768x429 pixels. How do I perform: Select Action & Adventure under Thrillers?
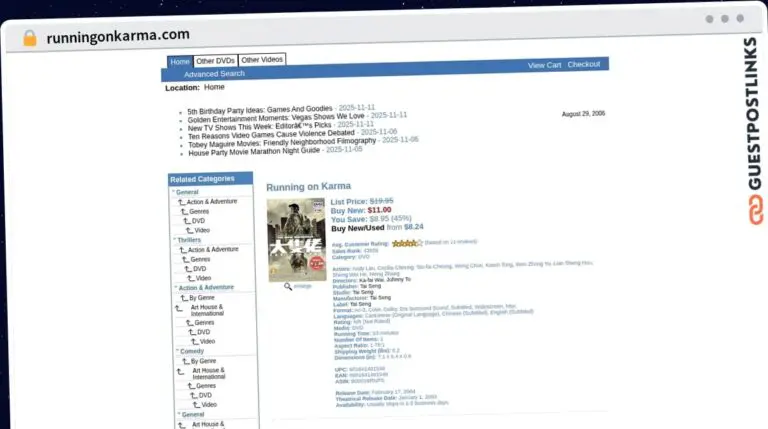[x=213, y=250]
